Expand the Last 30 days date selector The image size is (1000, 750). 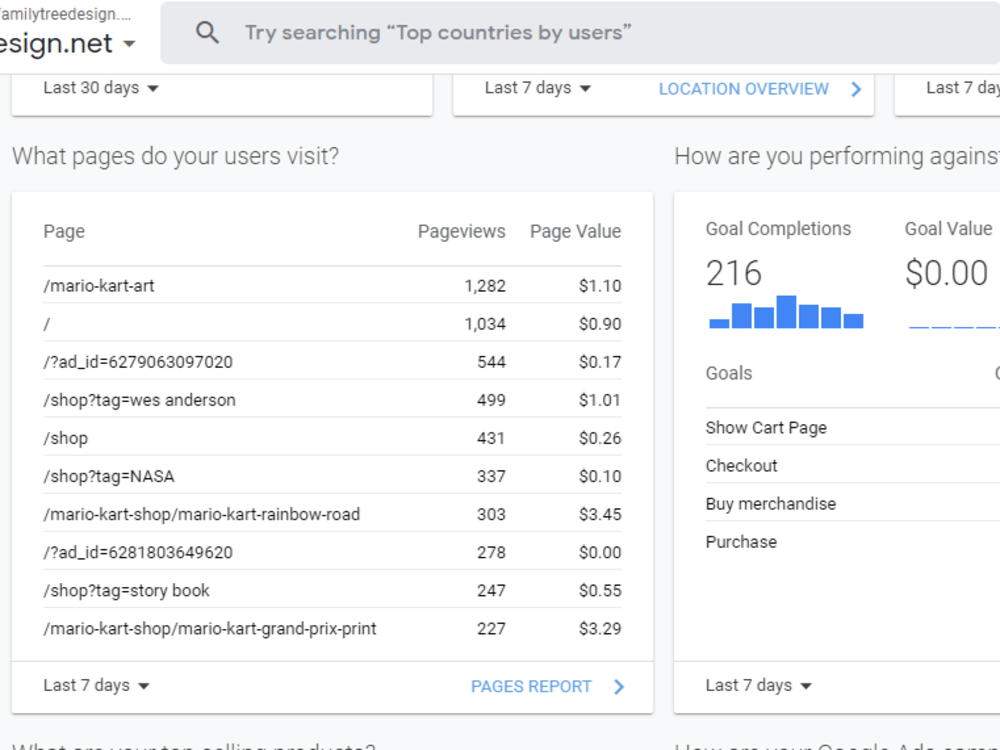pos(101,88)
